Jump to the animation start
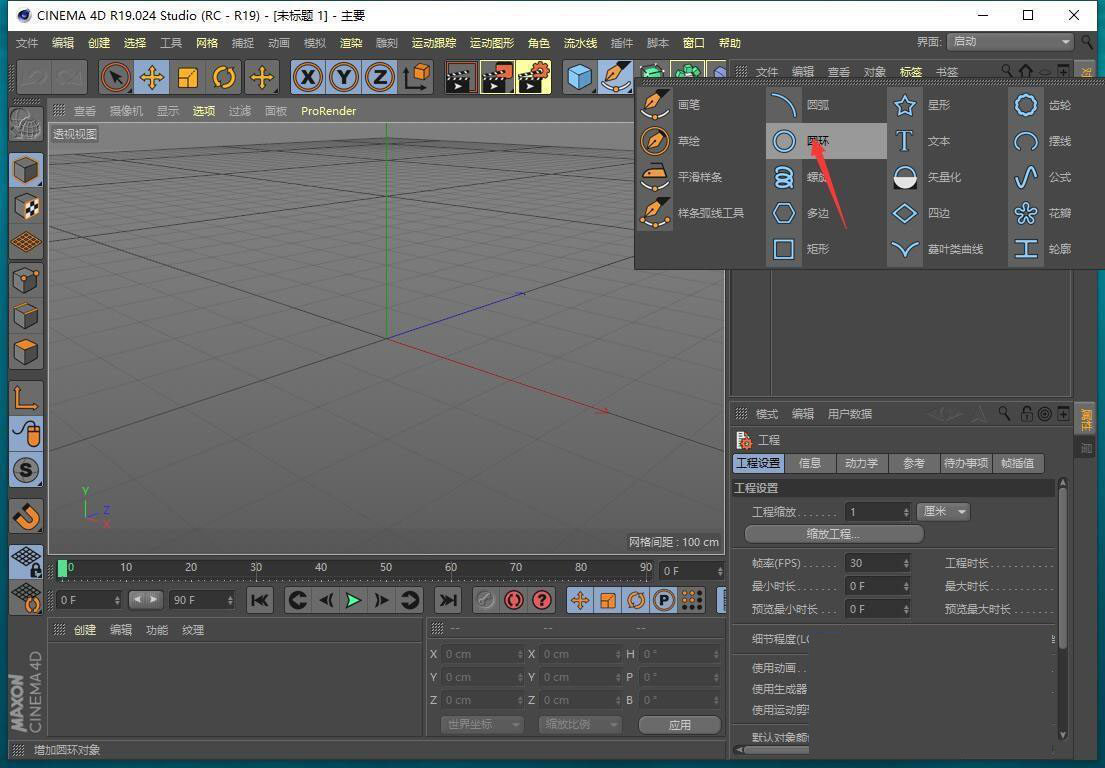Image resolution: width=1105 pixels, height=768 pixels. (x=259, y=600)
